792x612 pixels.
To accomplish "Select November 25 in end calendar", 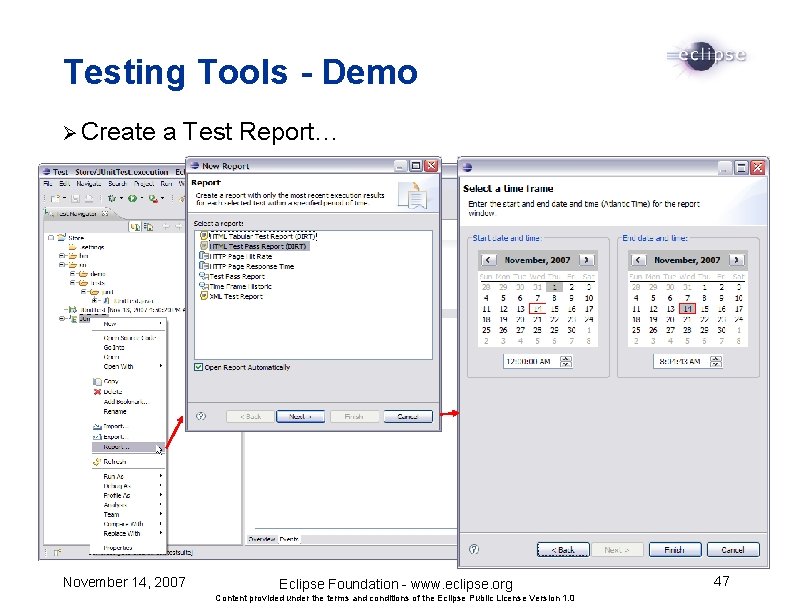I will 636,330.
